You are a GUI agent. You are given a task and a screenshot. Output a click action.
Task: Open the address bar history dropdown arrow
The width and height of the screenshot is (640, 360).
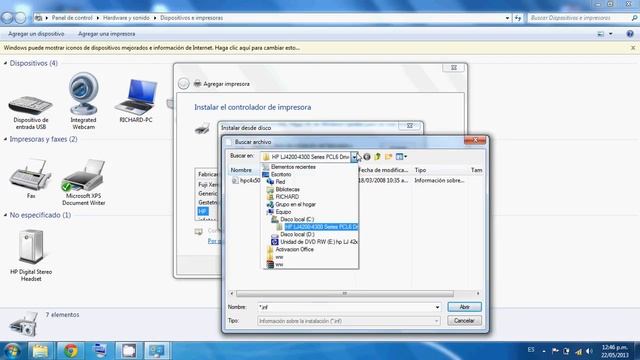pos(507,18)
